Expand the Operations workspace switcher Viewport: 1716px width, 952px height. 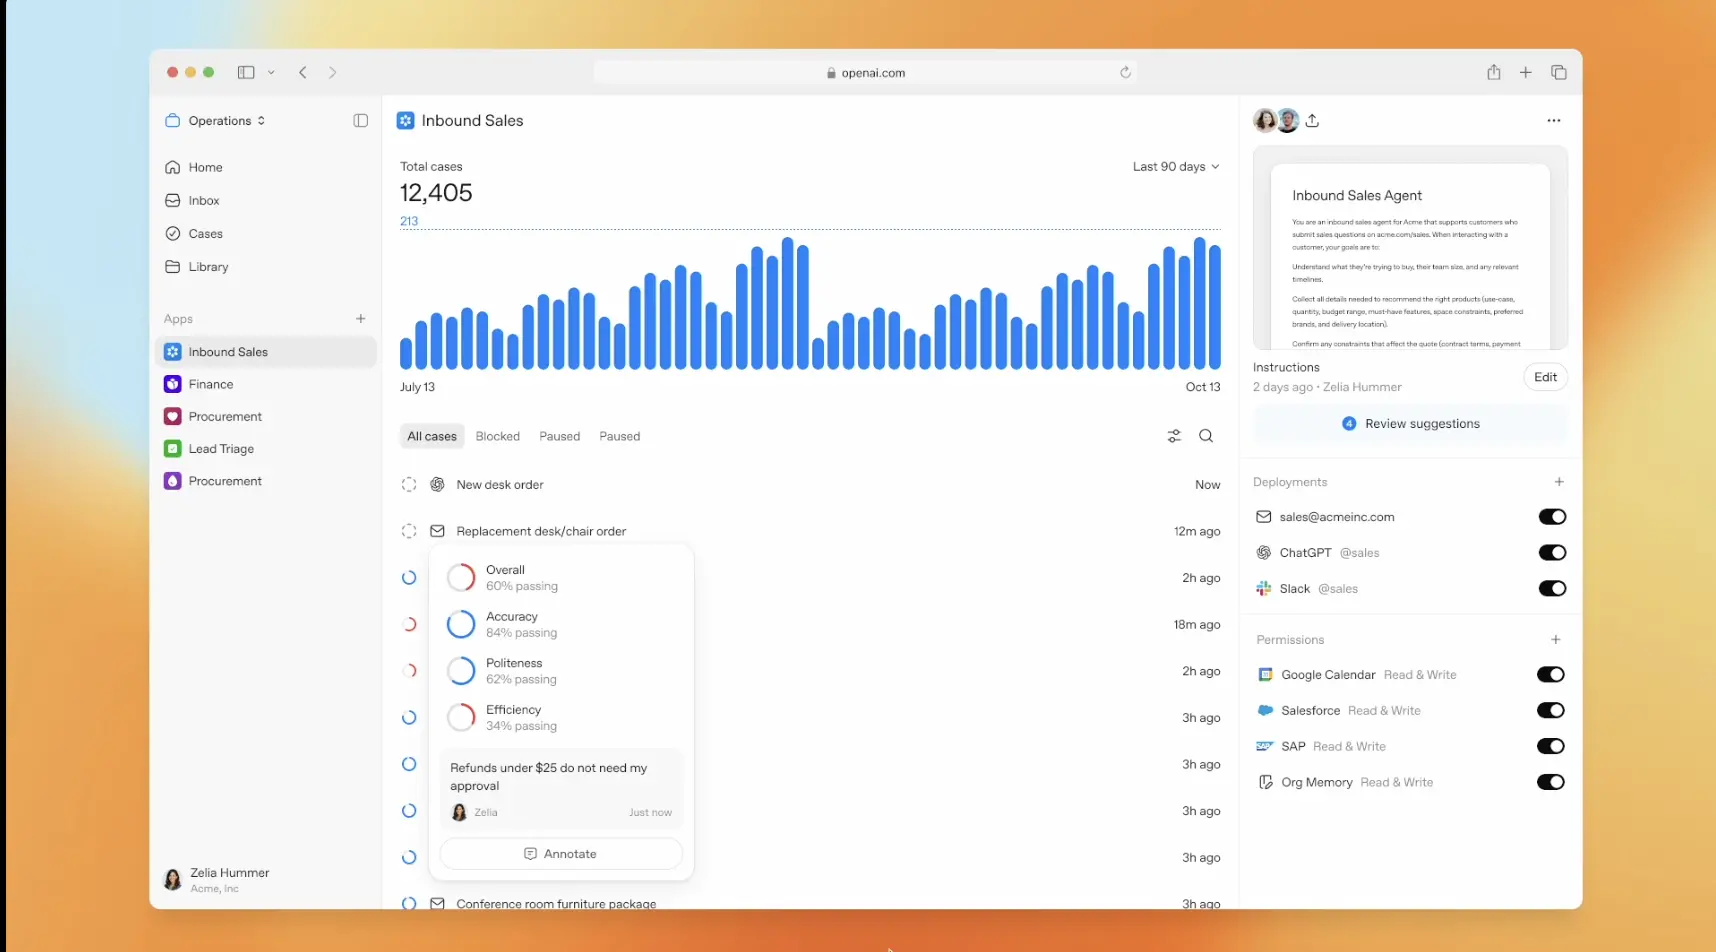click(217, 121)
